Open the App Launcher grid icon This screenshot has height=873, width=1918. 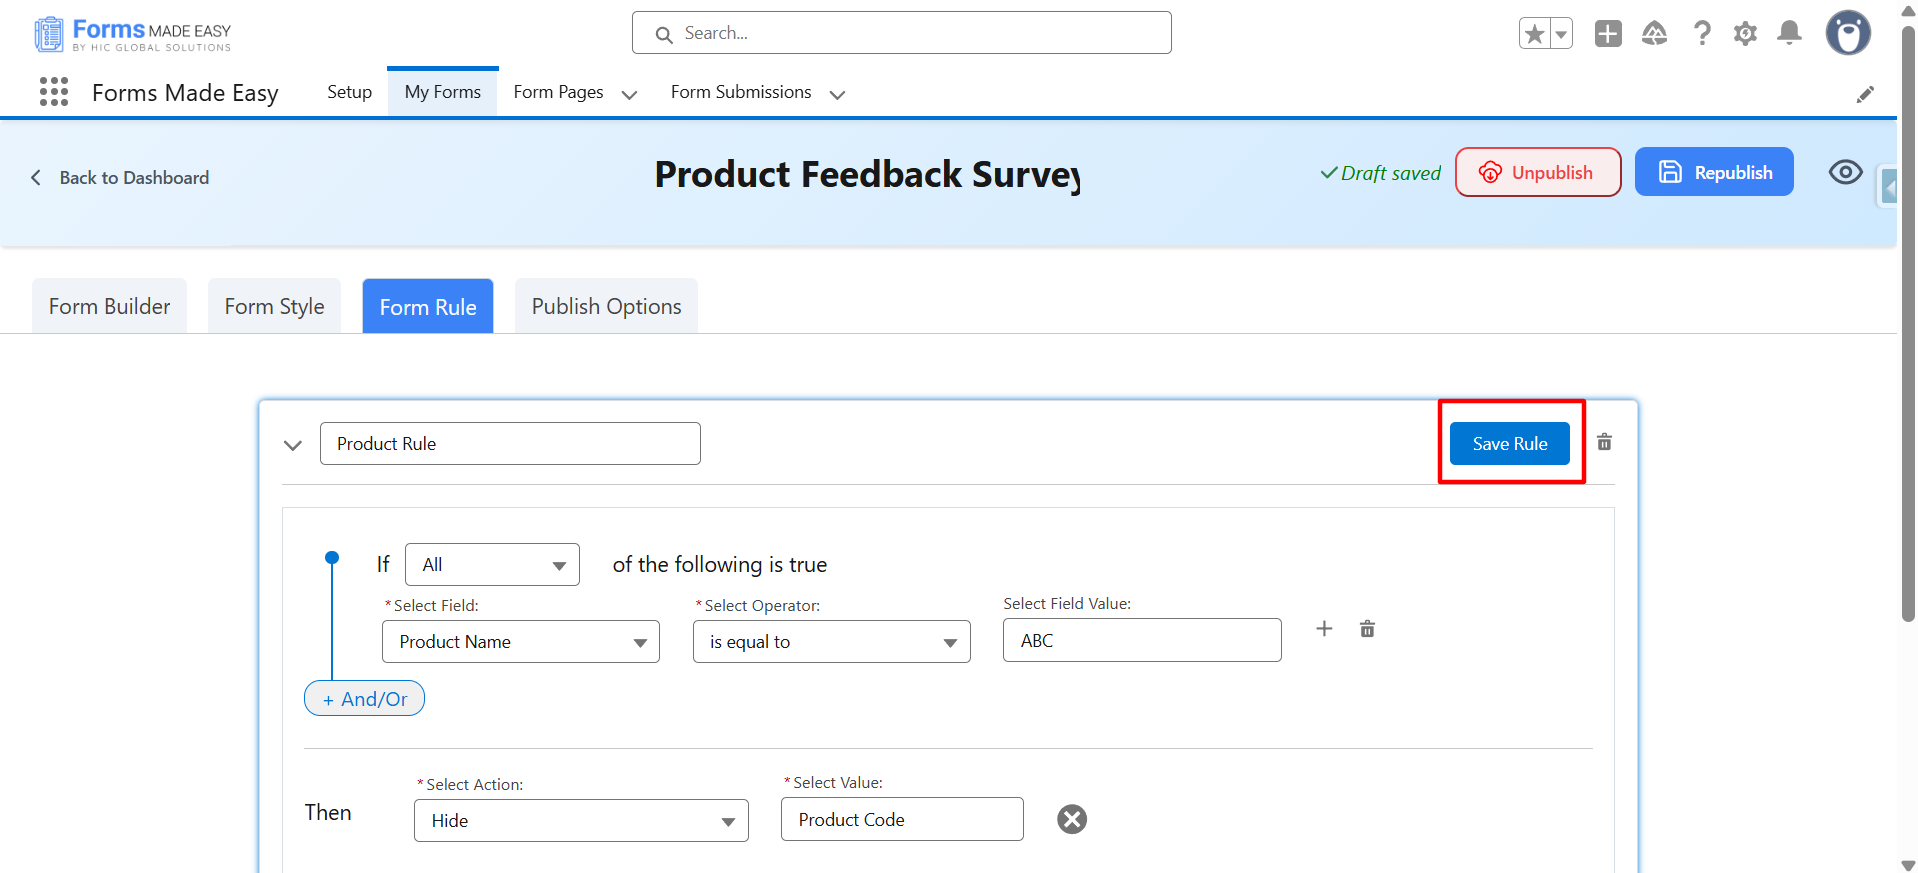pyautogui.click(x=54, y=92)
